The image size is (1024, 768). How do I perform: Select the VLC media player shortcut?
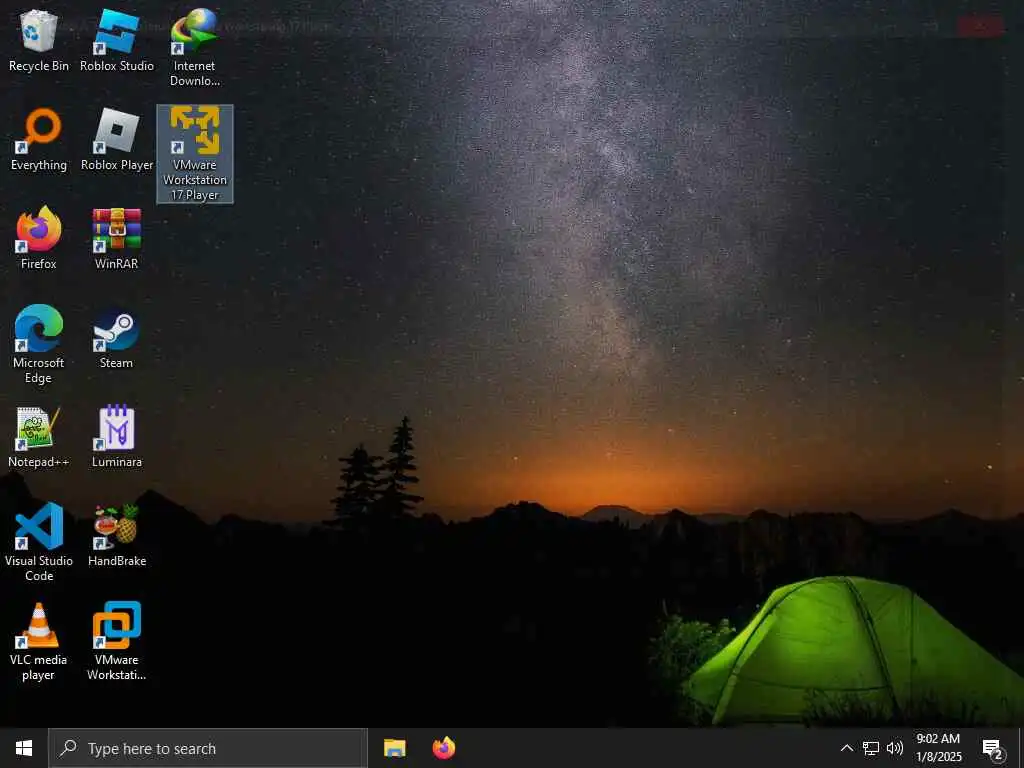pos(39,642)
